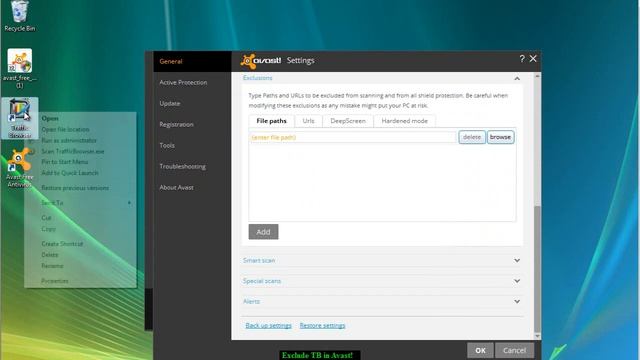Switch to the Urls tab
This screenshot has width=640, height=360.
point(308,121)
